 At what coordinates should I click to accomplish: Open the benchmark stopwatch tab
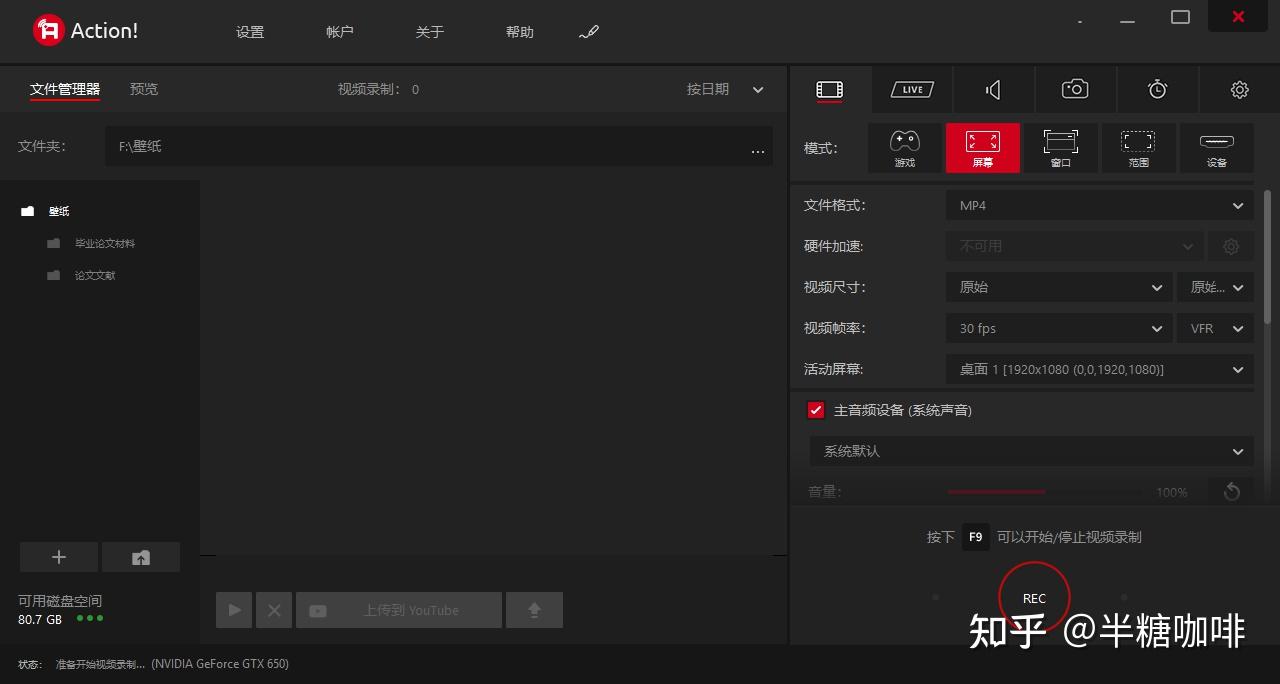click(1157, 90)
